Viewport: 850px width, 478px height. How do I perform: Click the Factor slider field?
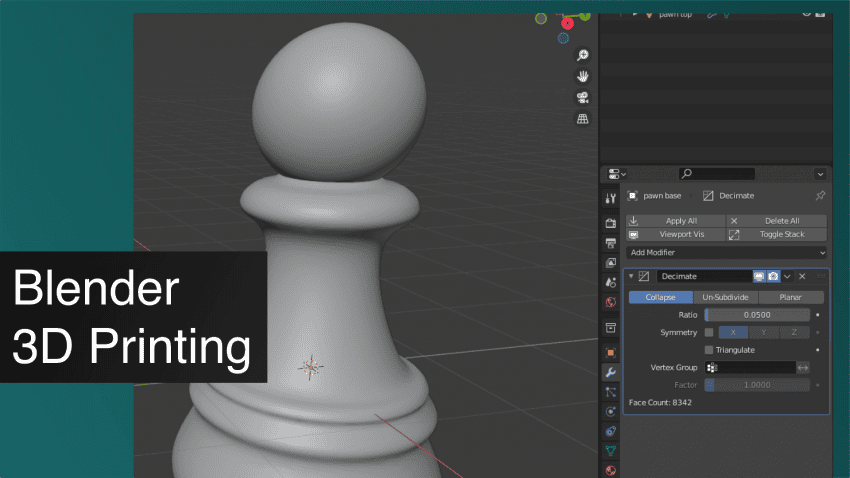[757, 385]
